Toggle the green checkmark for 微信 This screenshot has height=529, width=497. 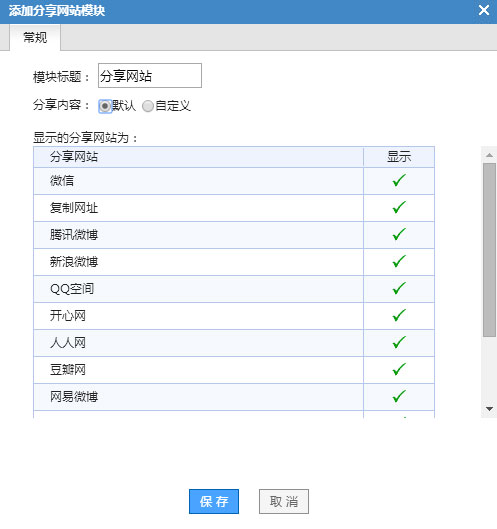399,180
